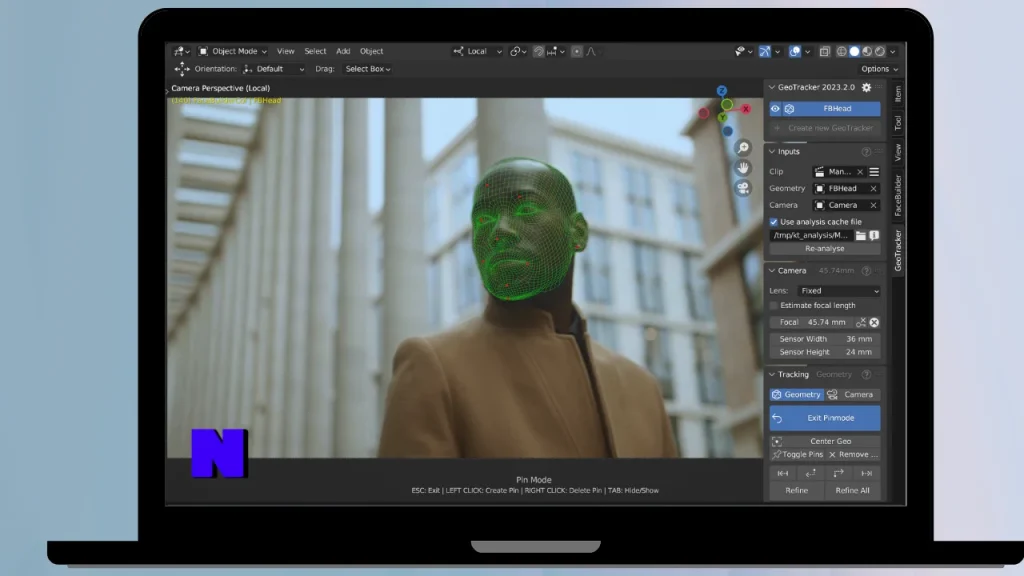Click the analysis file info icon
Screen dimensions: 1024x576
point(874,235)
